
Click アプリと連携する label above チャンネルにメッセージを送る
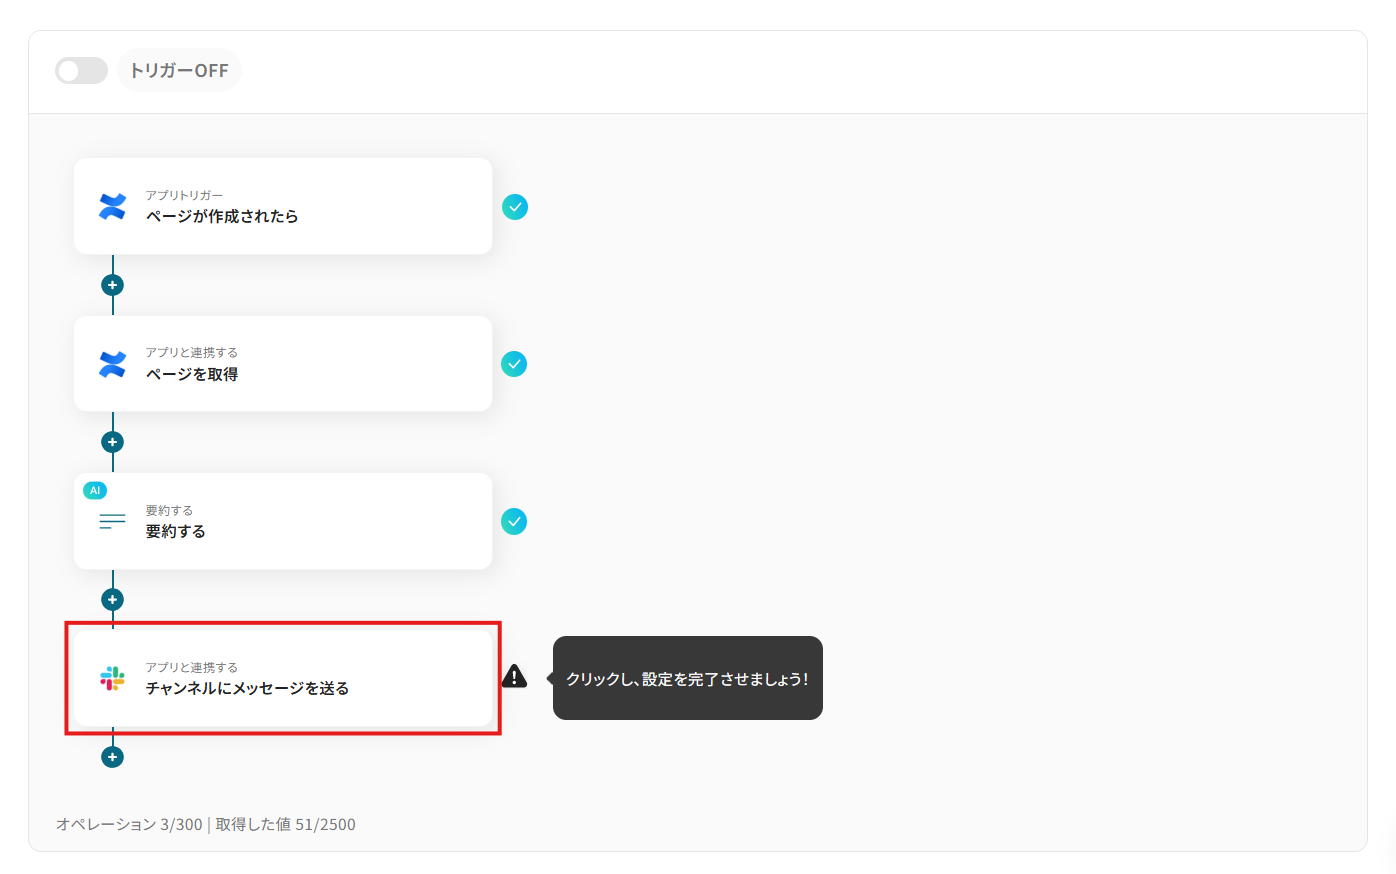(x=192, y=667)
